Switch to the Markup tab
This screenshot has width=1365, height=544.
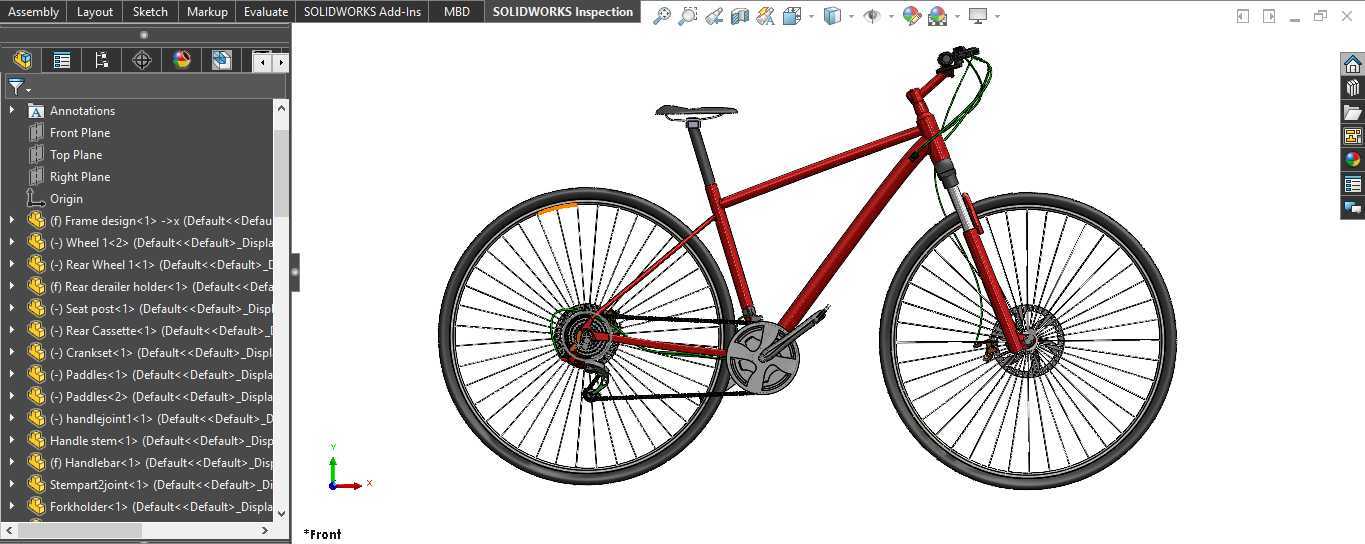207,12
